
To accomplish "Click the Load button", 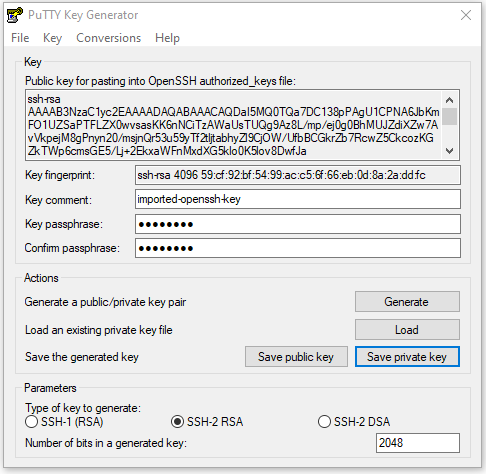I will [407, 330].
